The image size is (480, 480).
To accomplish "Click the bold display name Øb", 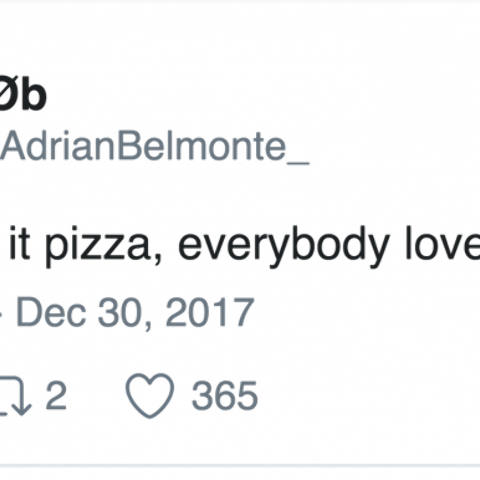I will (x=23, y=95).
